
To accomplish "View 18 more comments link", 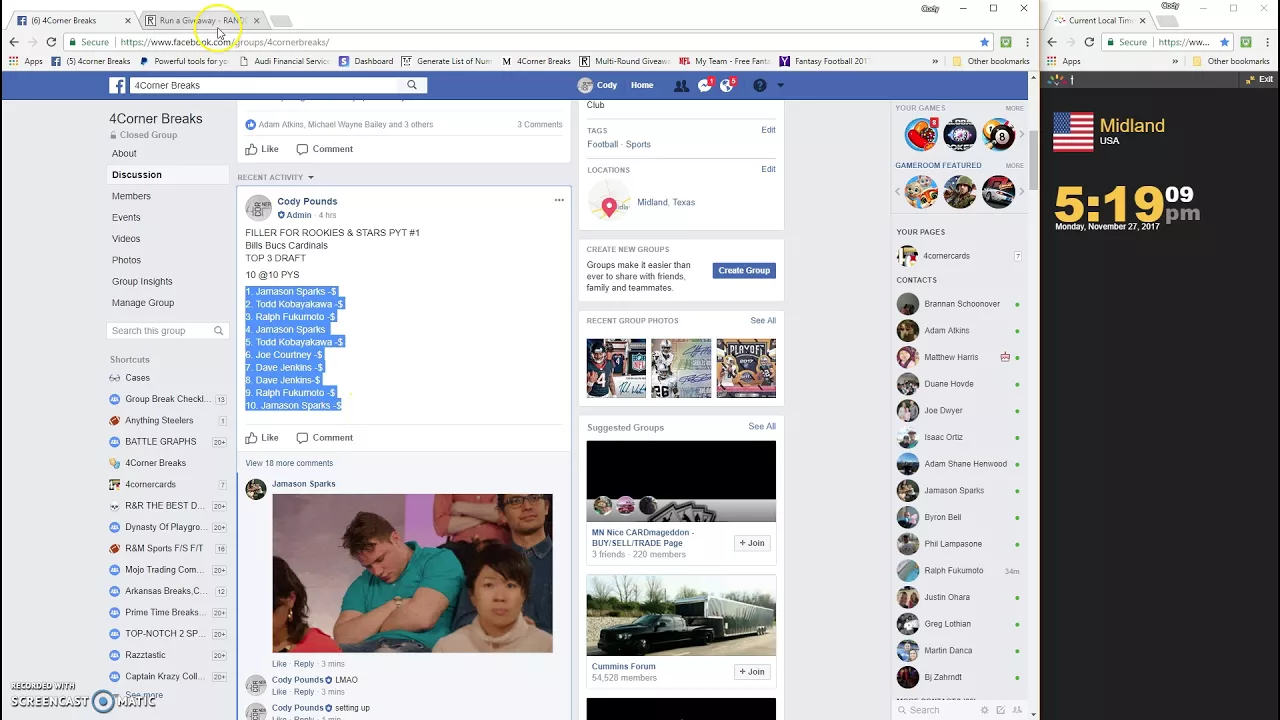I will click(289, 463).
